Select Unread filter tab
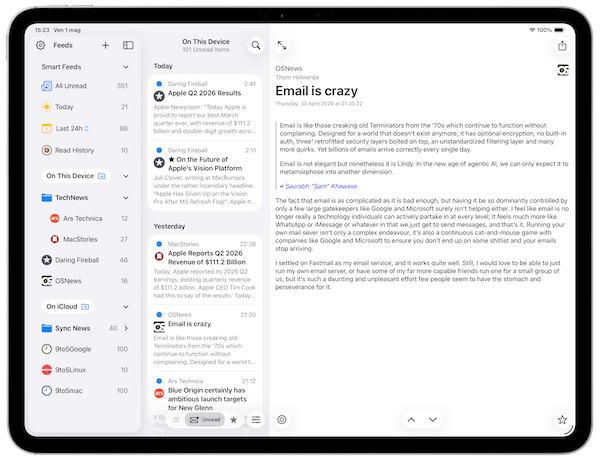This screenshot has height=460, width=600. coord(205,420)
